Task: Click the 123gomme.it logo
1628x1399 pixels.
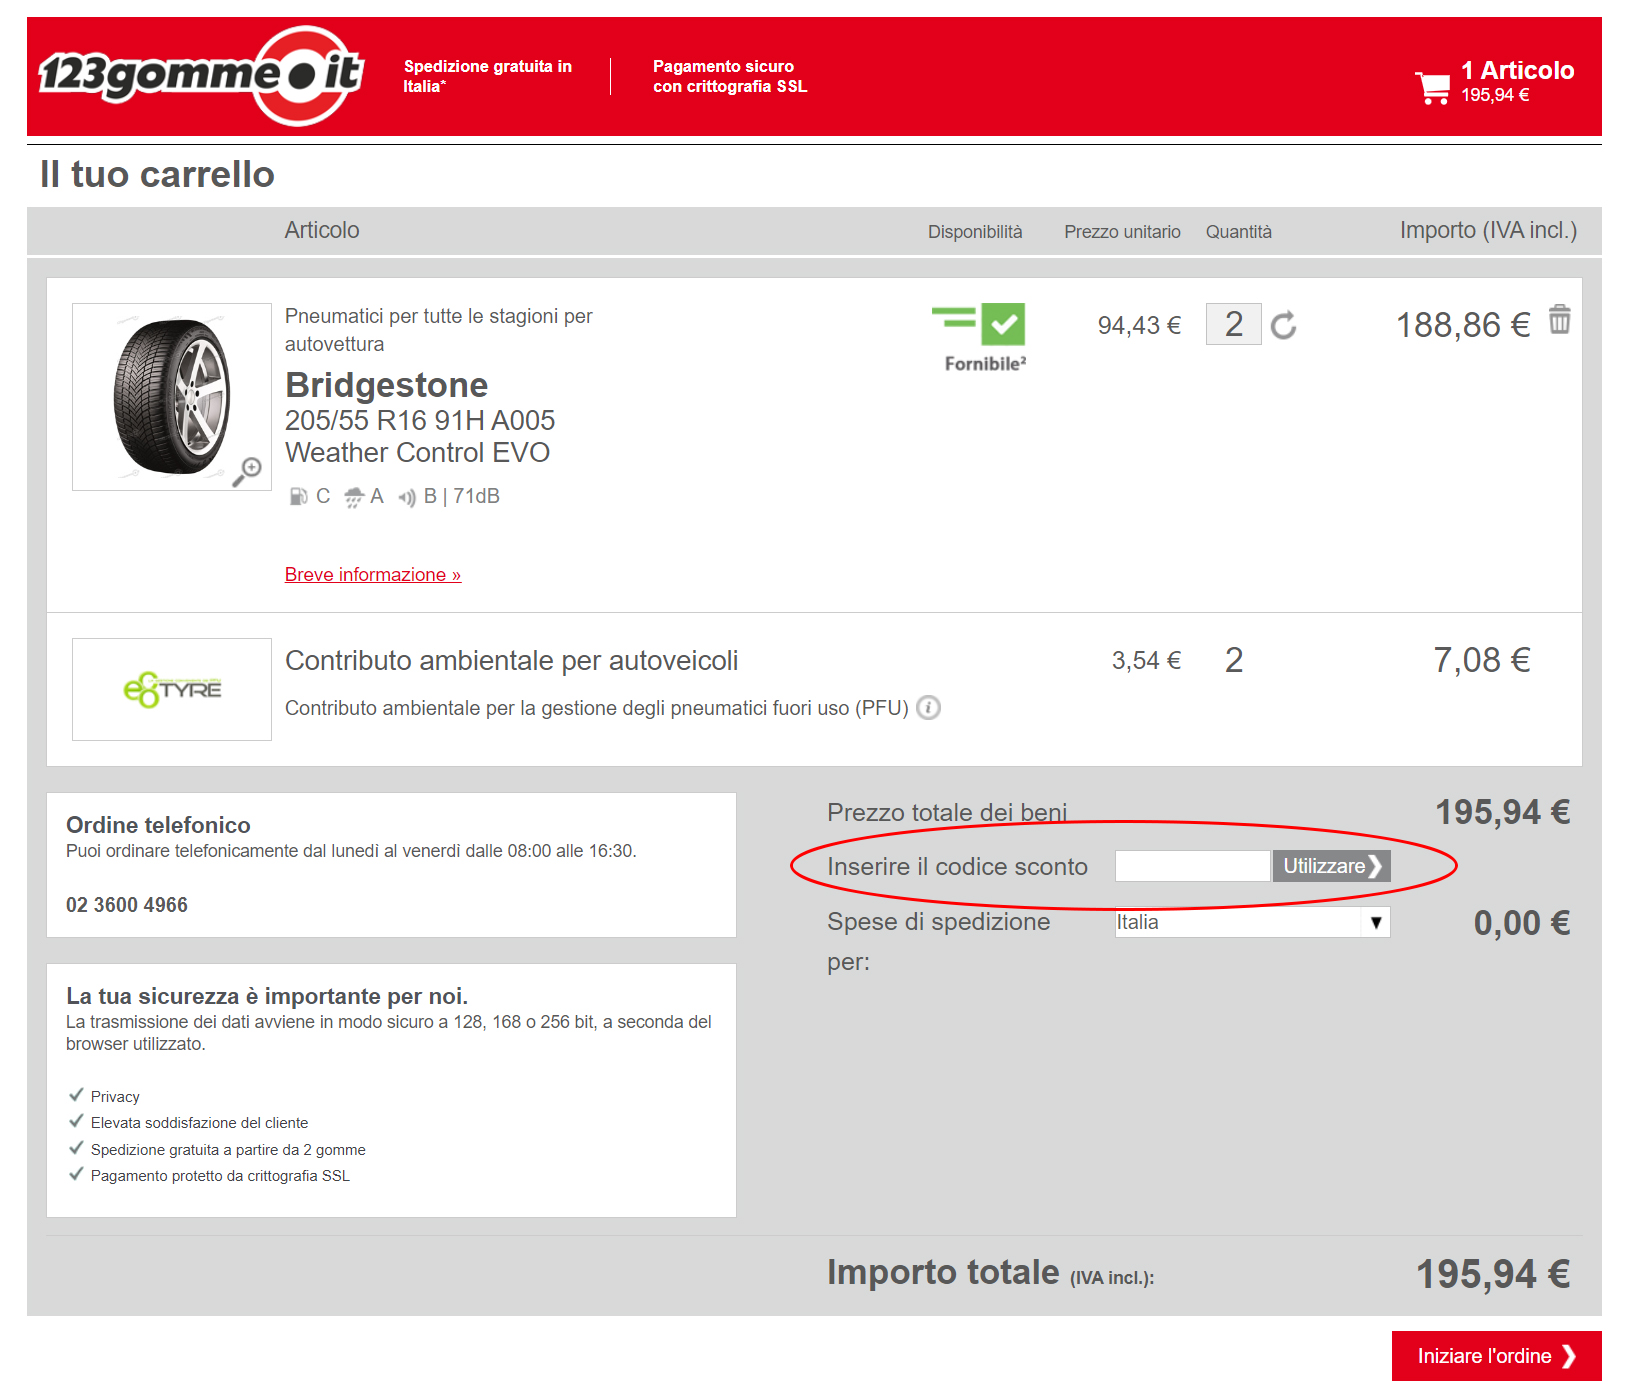Action: pyautogui.click(x=201, y=76)
